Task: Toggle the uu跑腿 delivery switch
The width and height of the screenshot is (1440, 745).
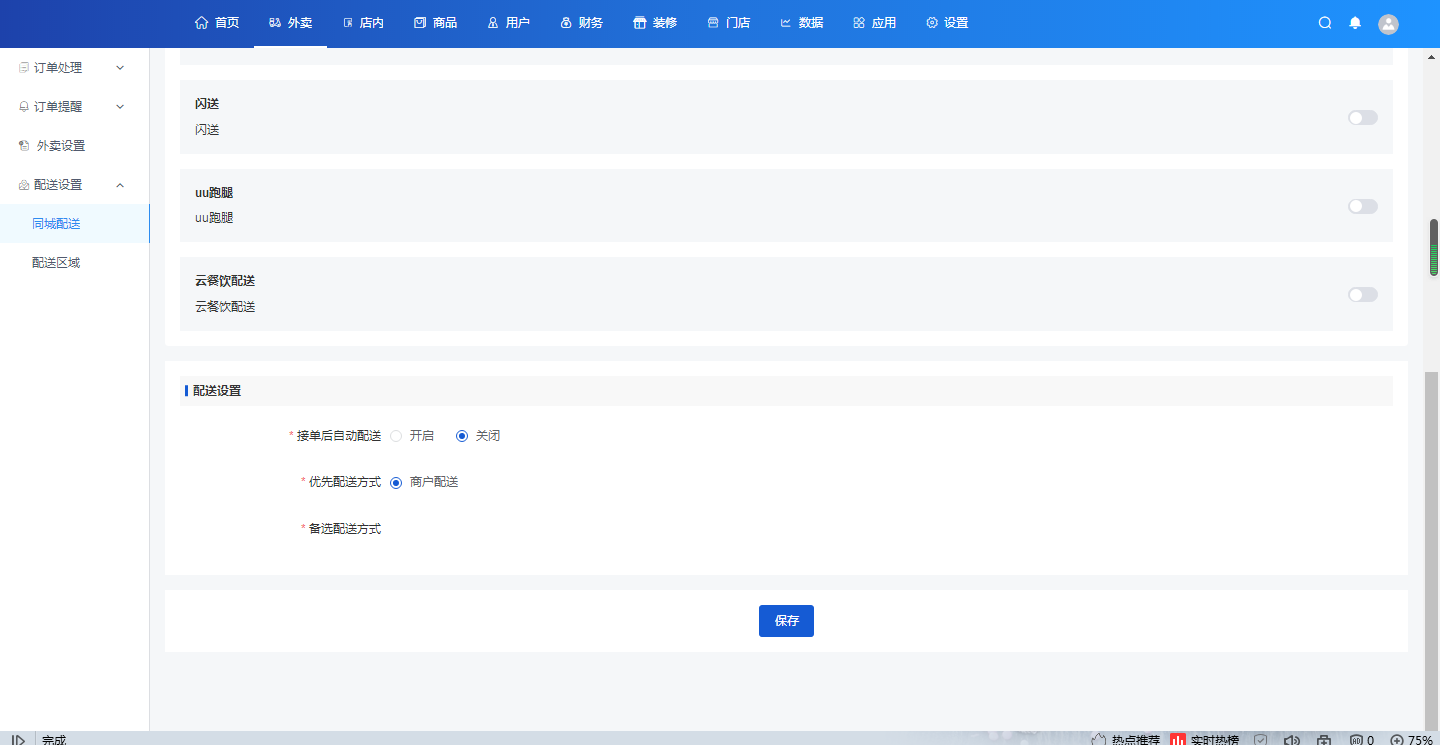Action: 1362,206
